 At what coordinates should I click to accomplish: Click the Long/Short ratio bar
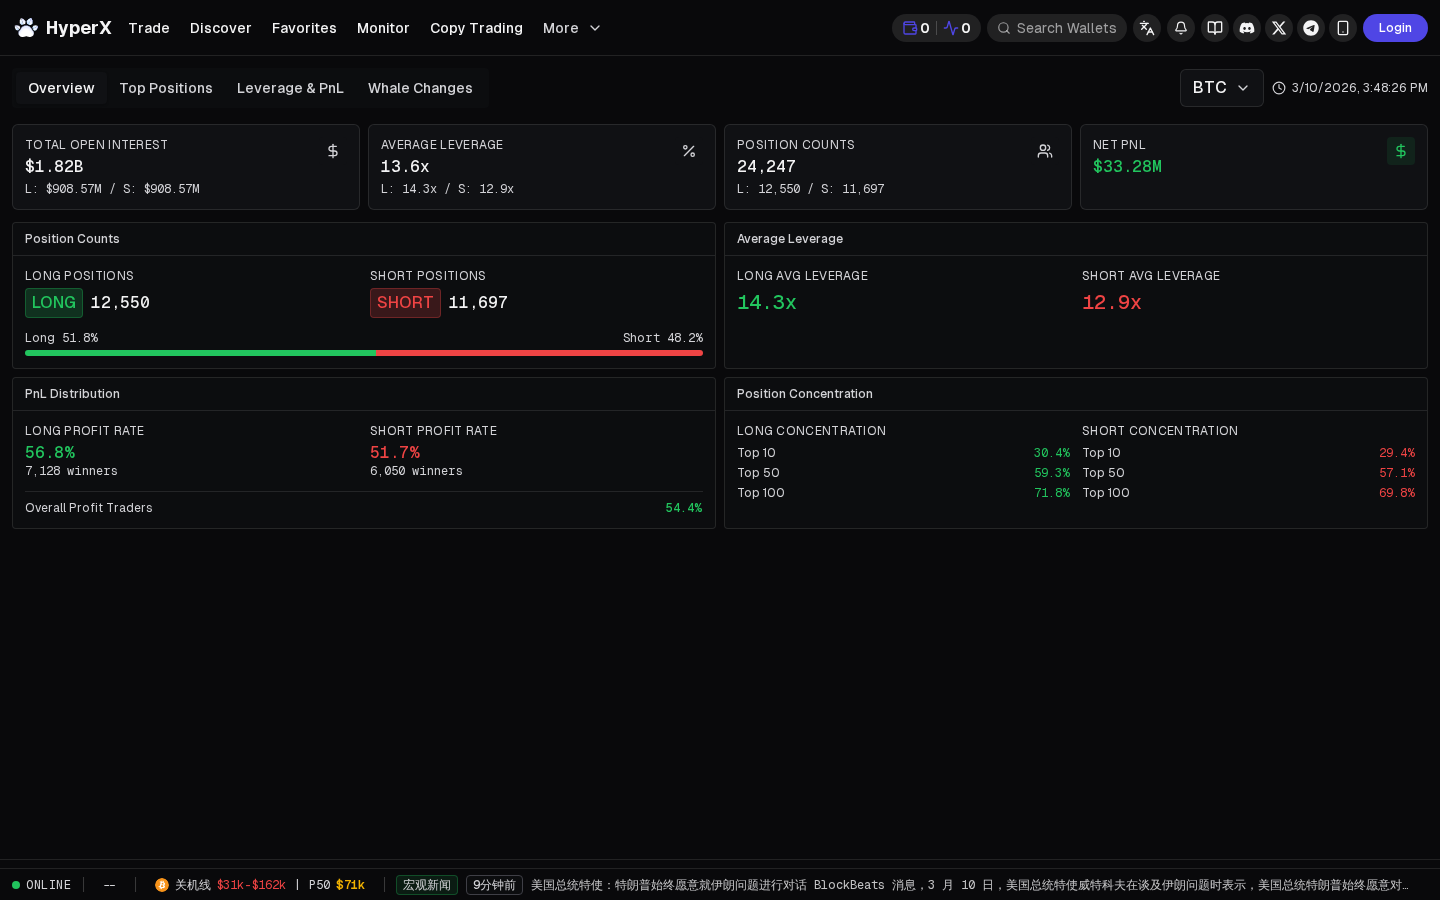tap(363, 353)
